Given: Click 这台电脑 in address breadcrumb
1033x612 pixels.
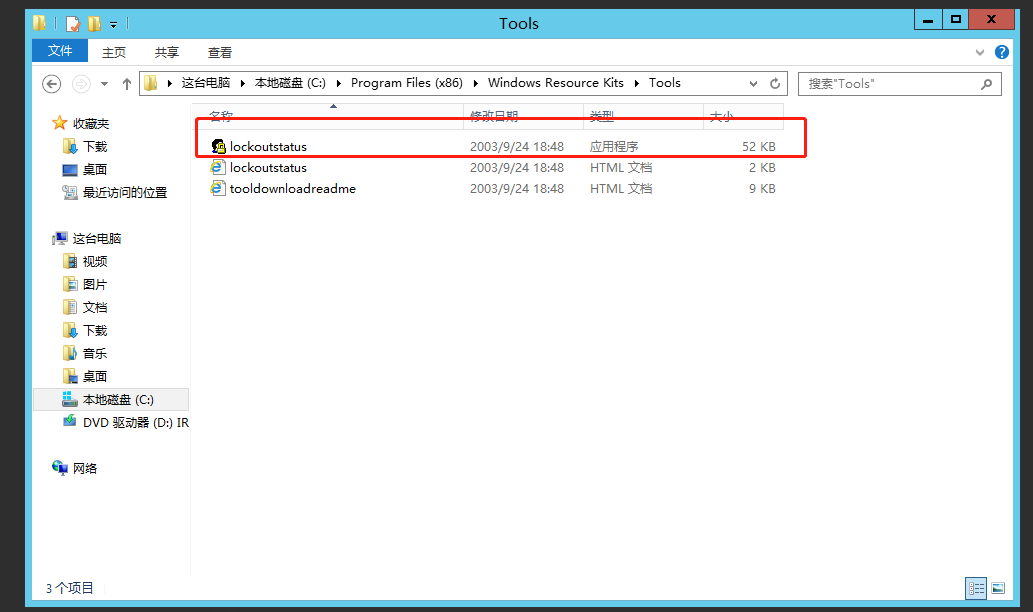Looking at the screenshot, I should [206, 83].
